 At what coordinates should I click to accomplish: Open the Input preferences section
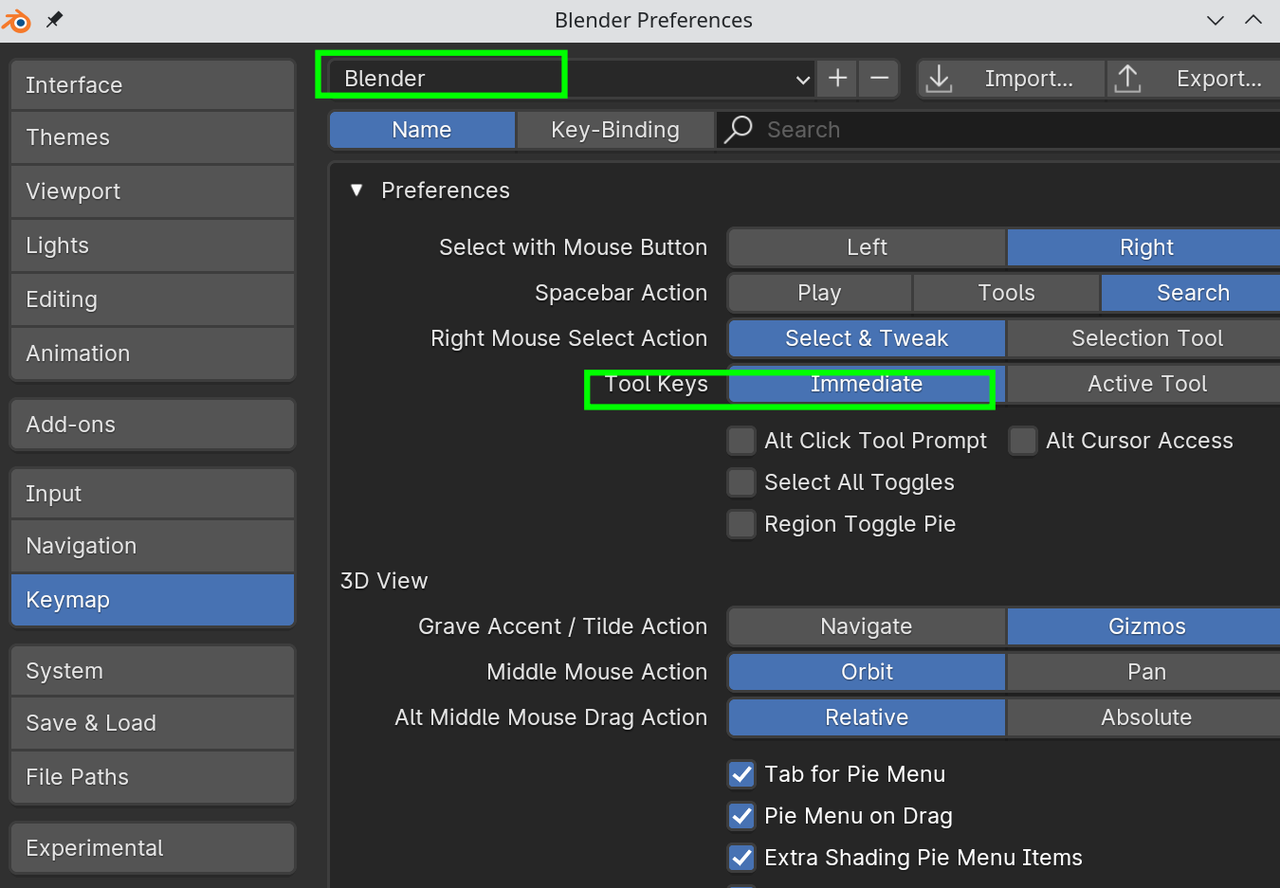pos(153,494)
